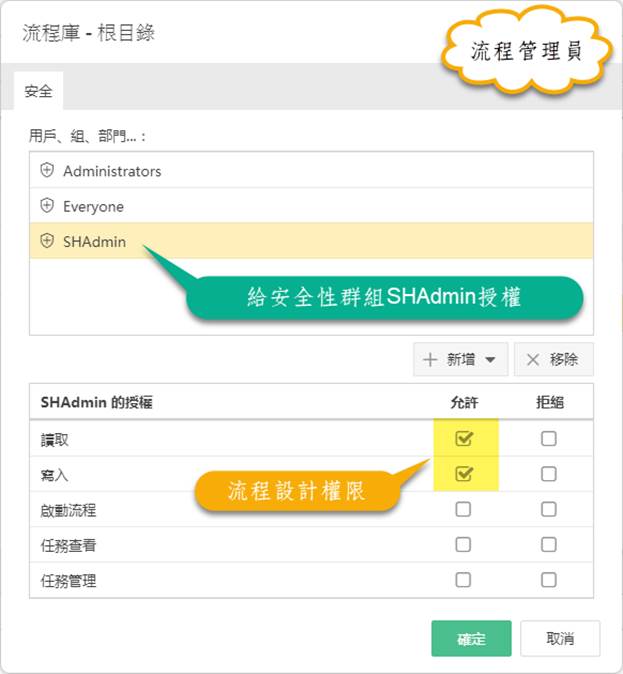Uncheck 允許 checkbox for 讀取

point(464,438)
